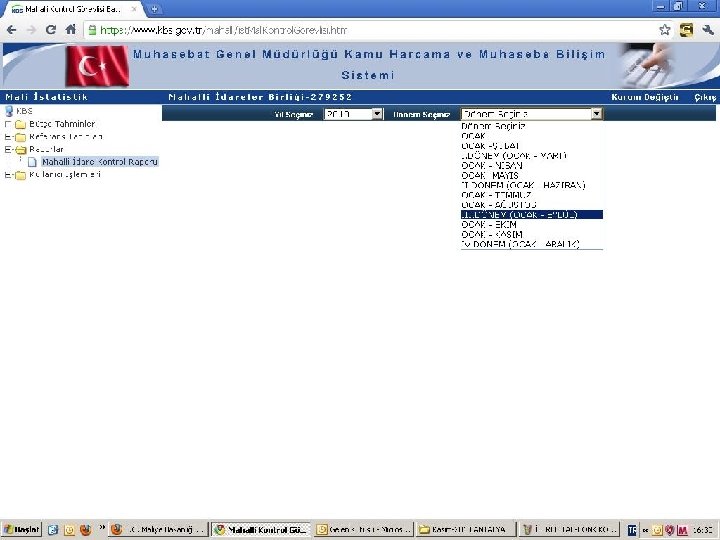Click the Bütçe Tahminleri folder icon

pos(20,124)
